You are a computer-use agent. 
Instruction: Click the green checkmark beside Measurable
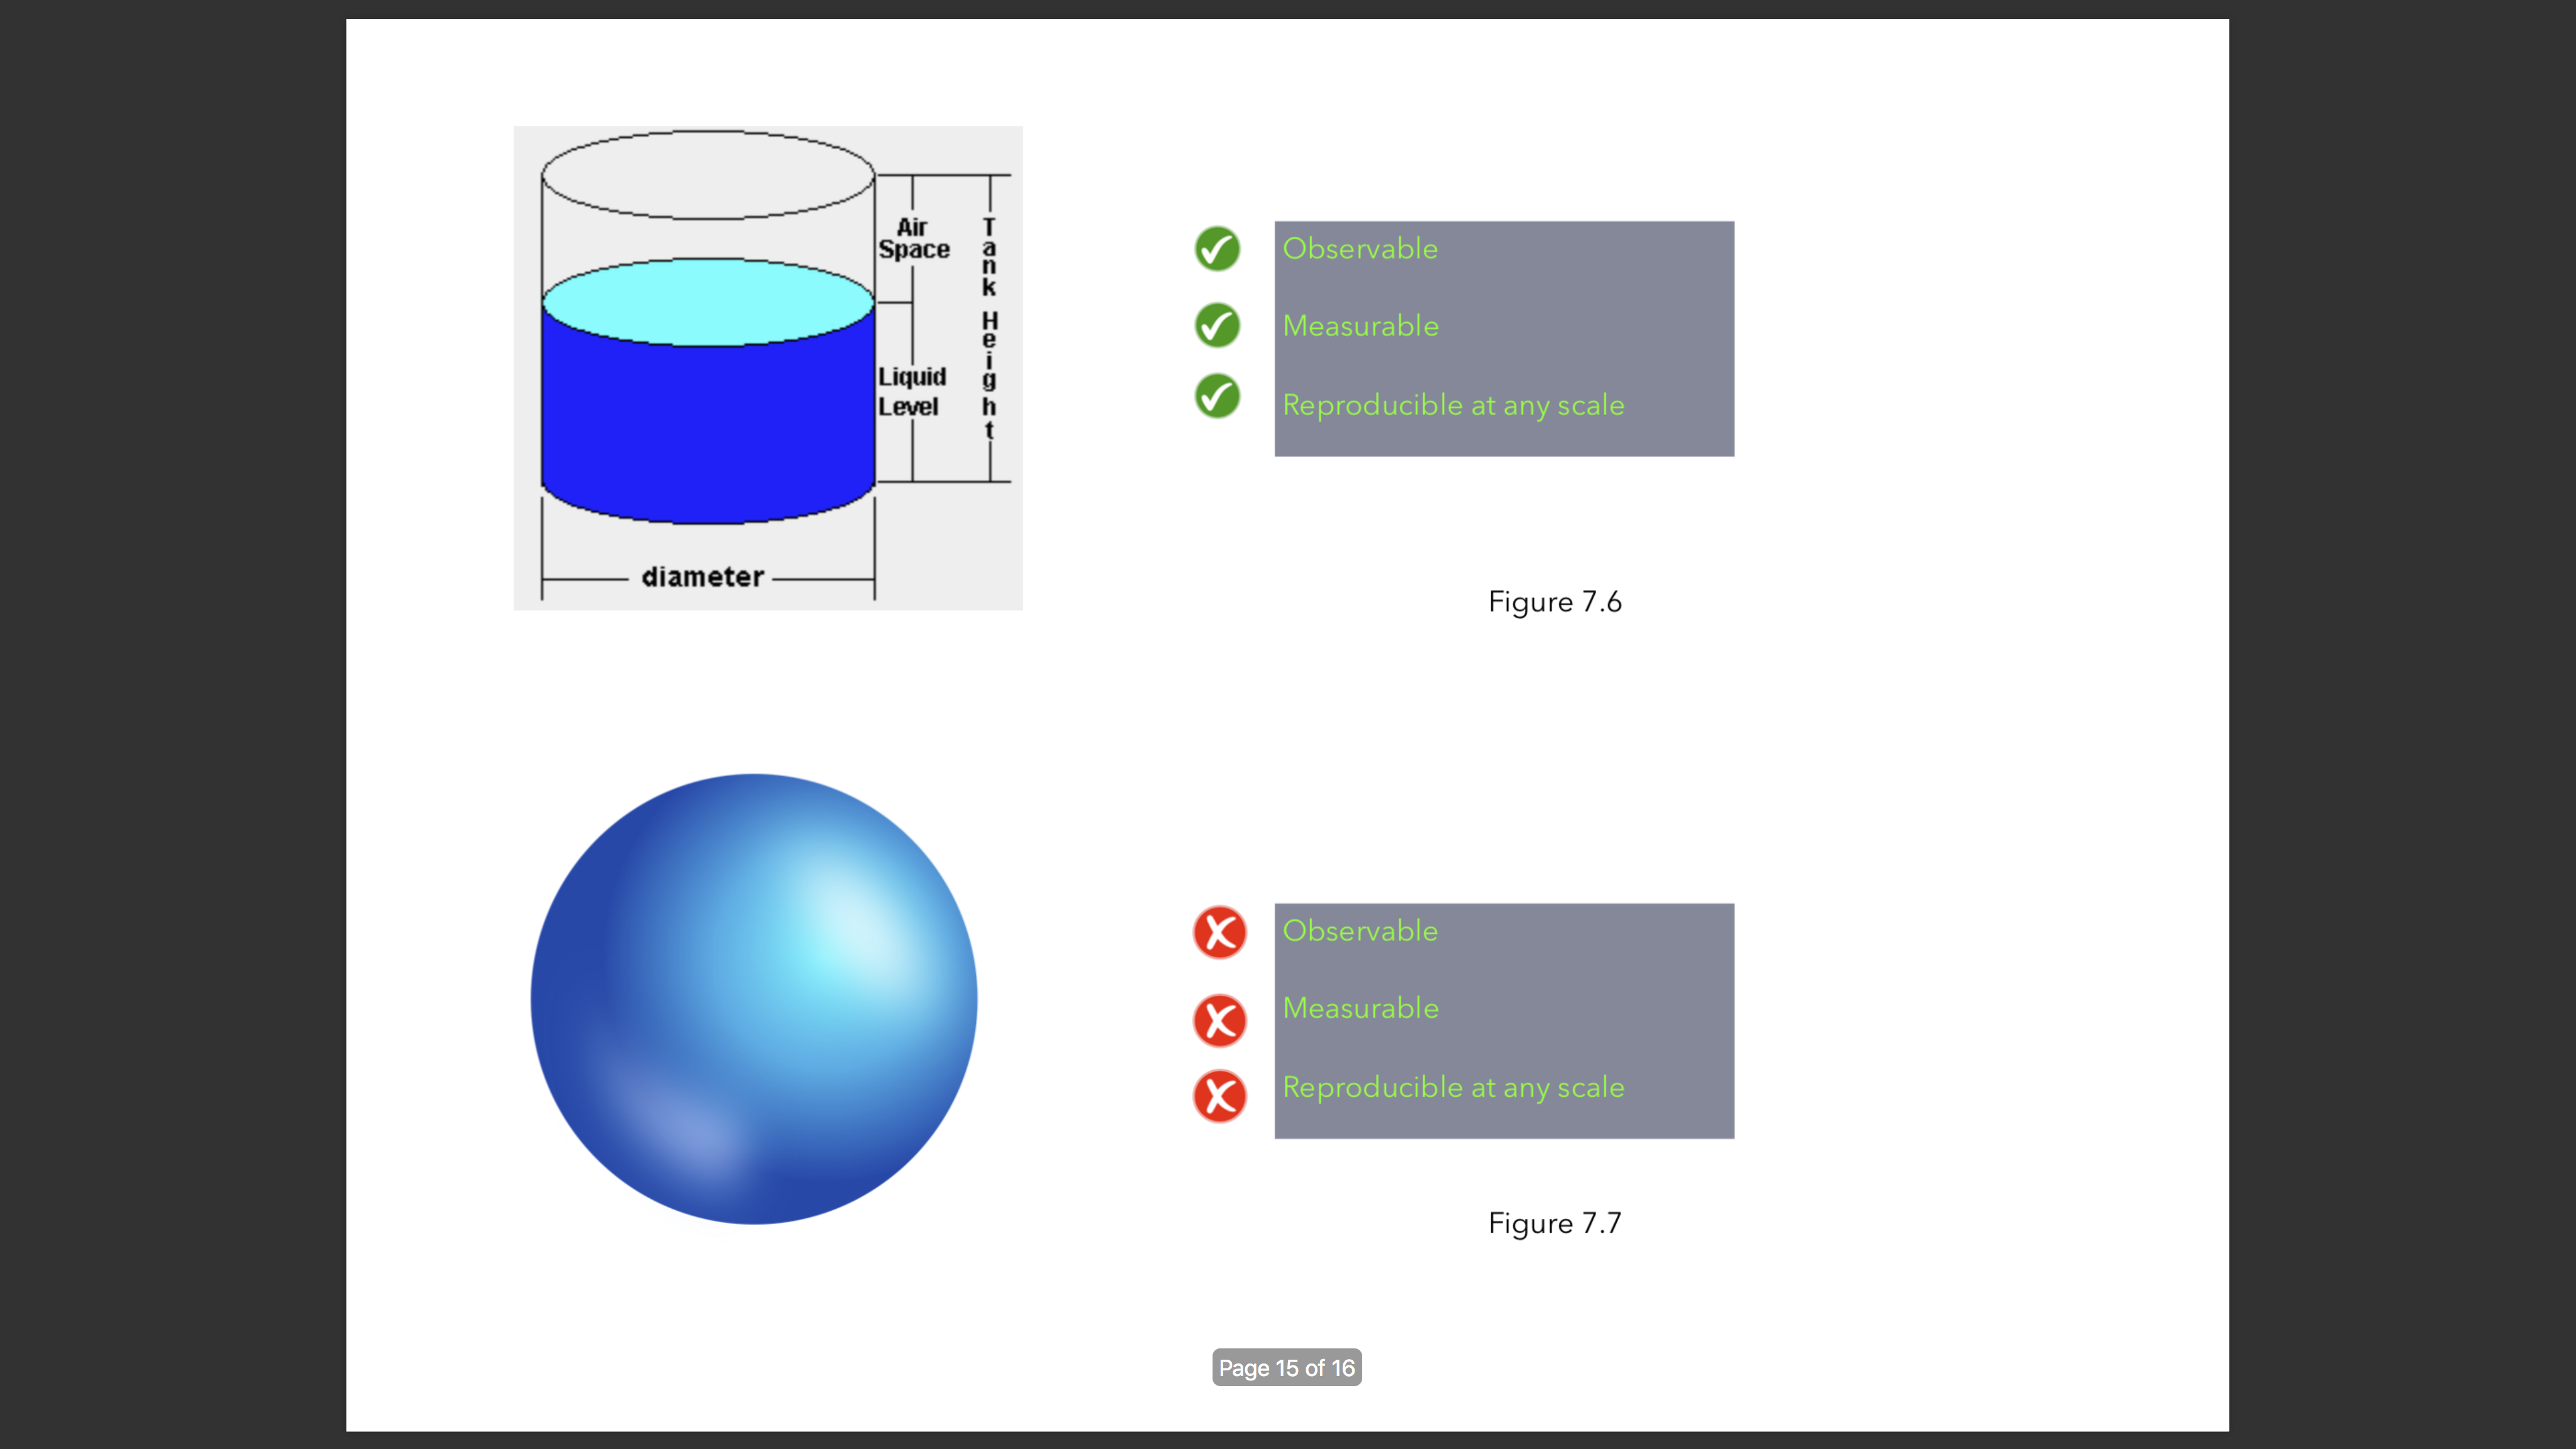coord(1217,325)
